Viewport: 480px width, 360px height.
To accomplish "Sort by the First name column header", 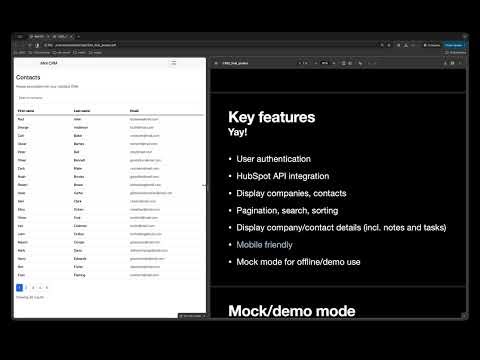I will (26, 111).
